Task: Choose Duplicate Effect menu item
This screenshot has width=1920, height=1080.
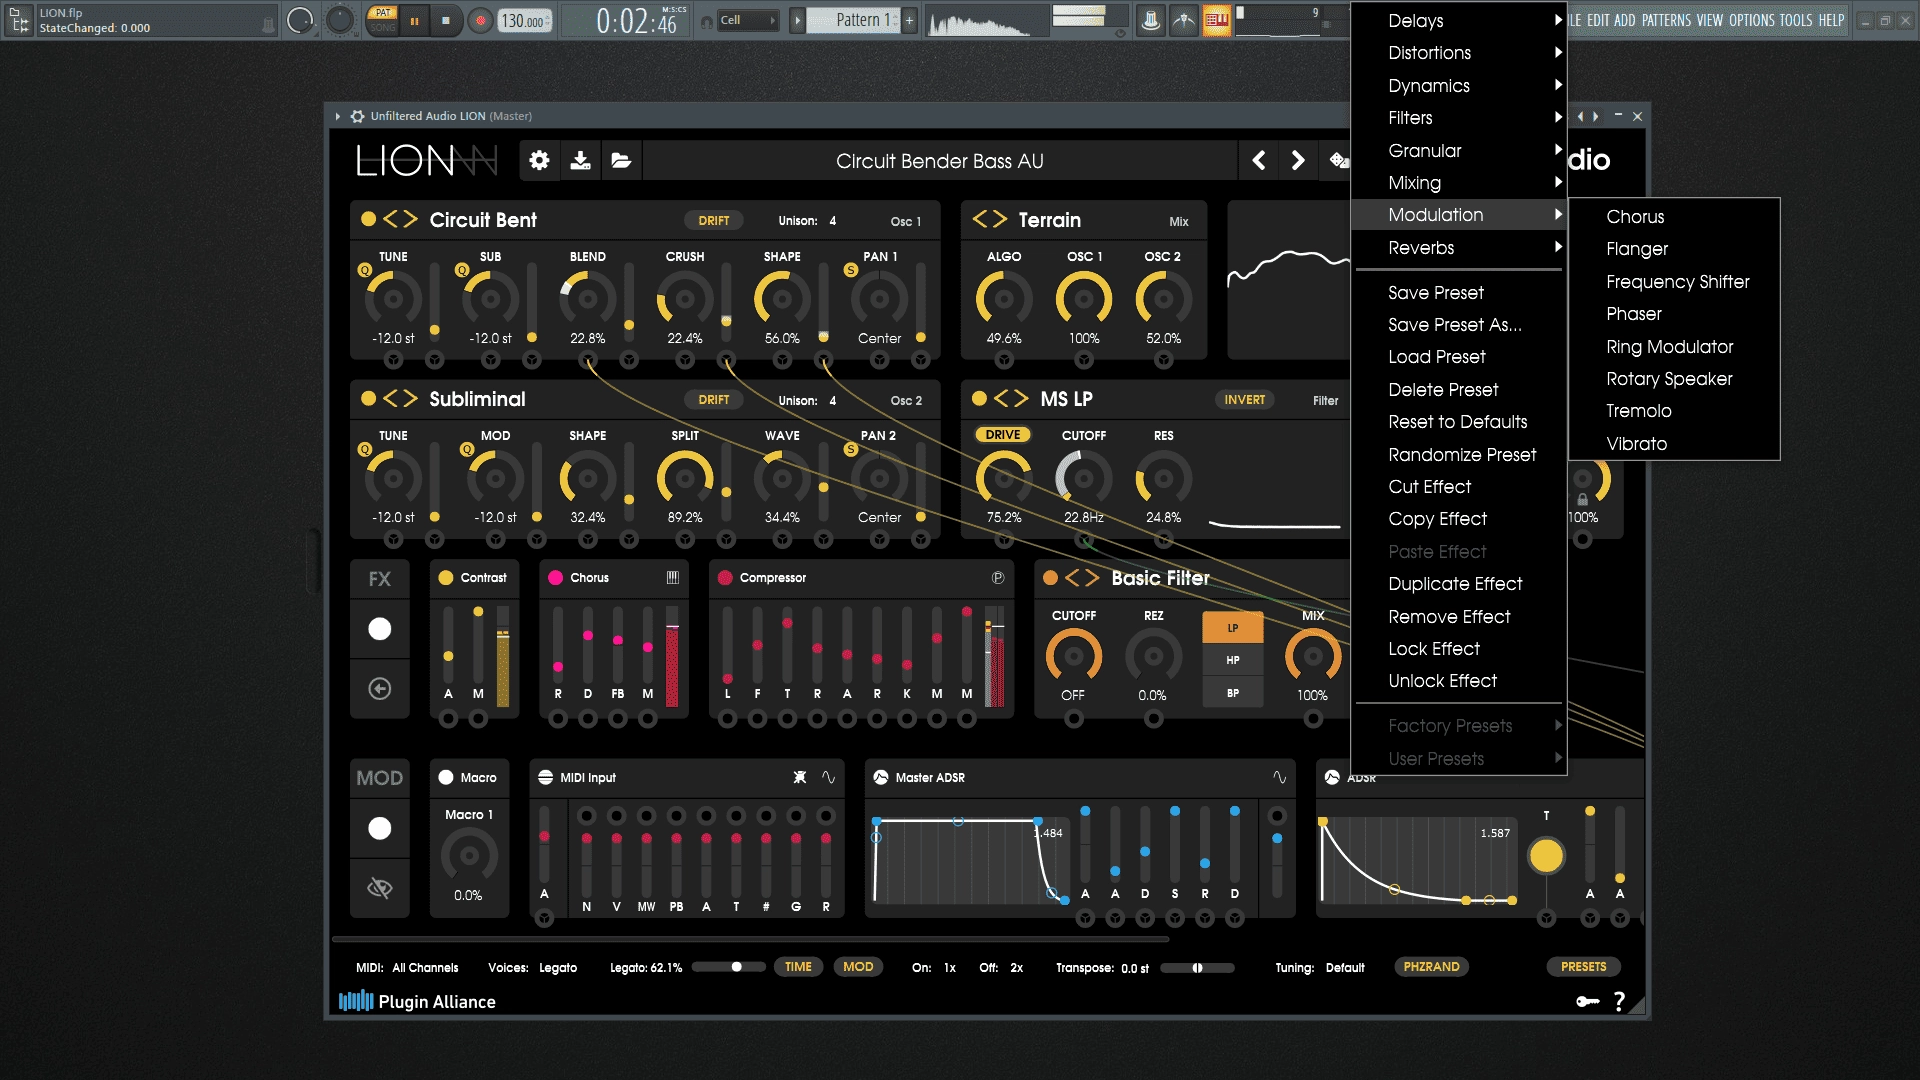Action: click(1459, 584)
